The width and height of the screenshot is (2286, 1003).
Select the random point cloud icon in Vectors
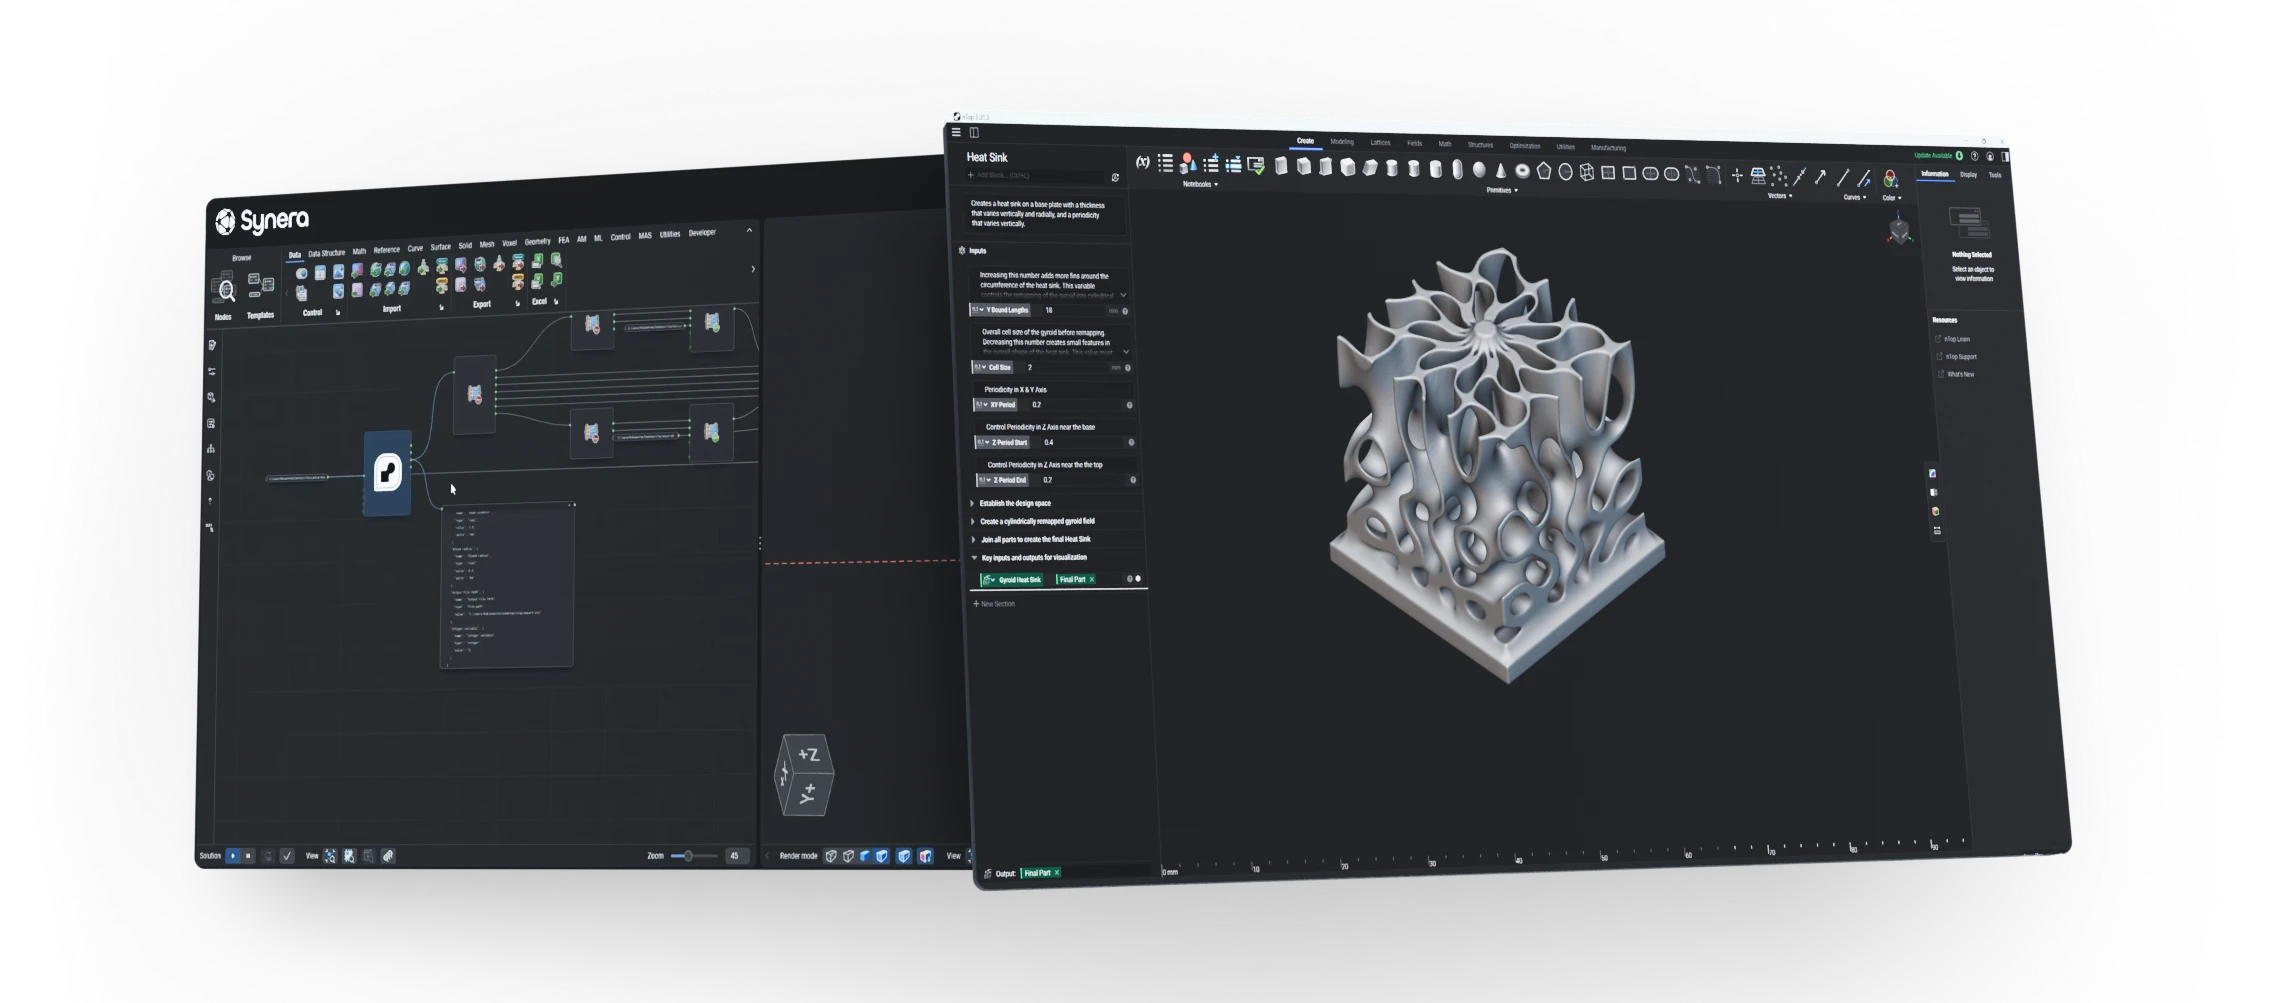click(x=1779, y=176)
